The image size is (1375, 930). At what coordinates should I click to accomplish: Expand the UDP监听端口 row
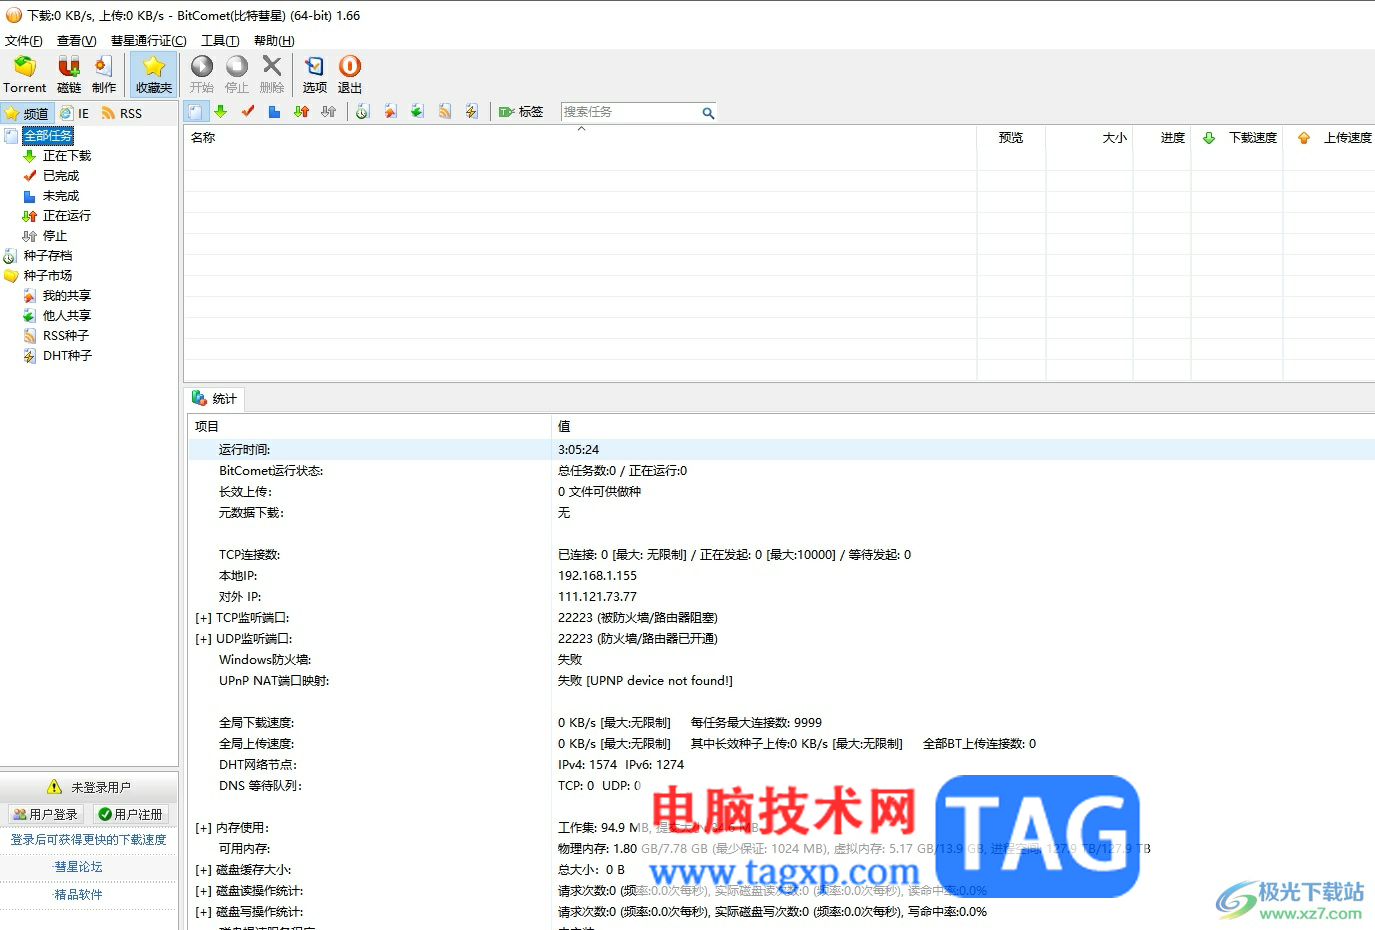[x=203, y=639]
